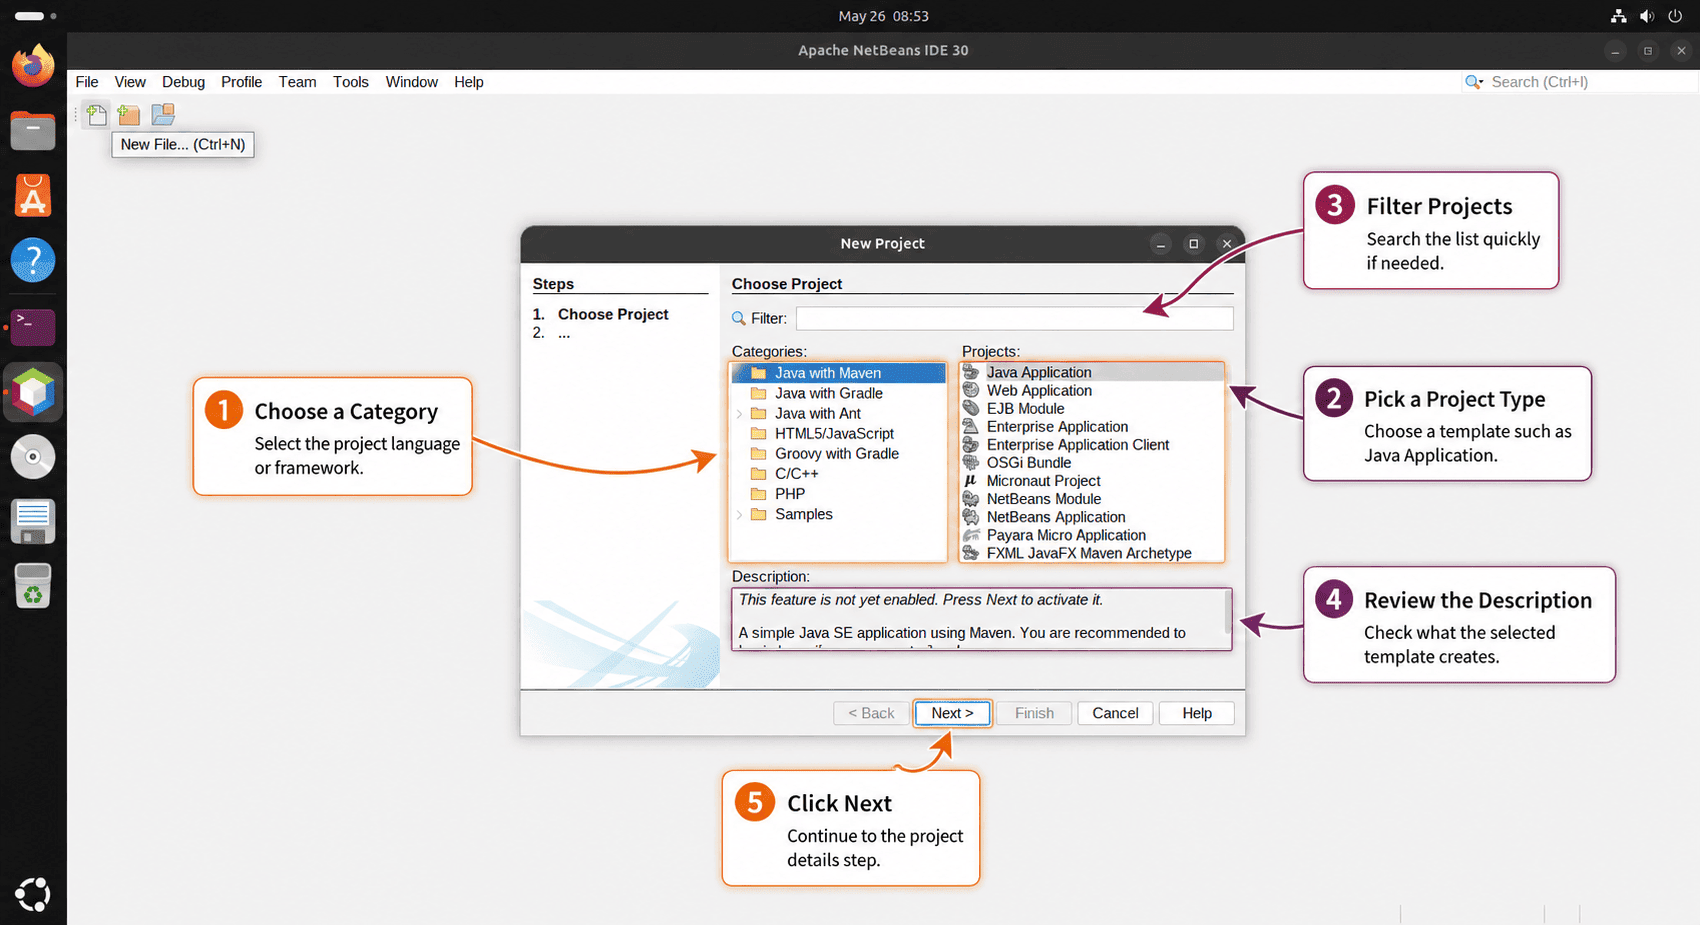
Task: Click the volume icon in top bar
Action: (x=1646, y=16)
